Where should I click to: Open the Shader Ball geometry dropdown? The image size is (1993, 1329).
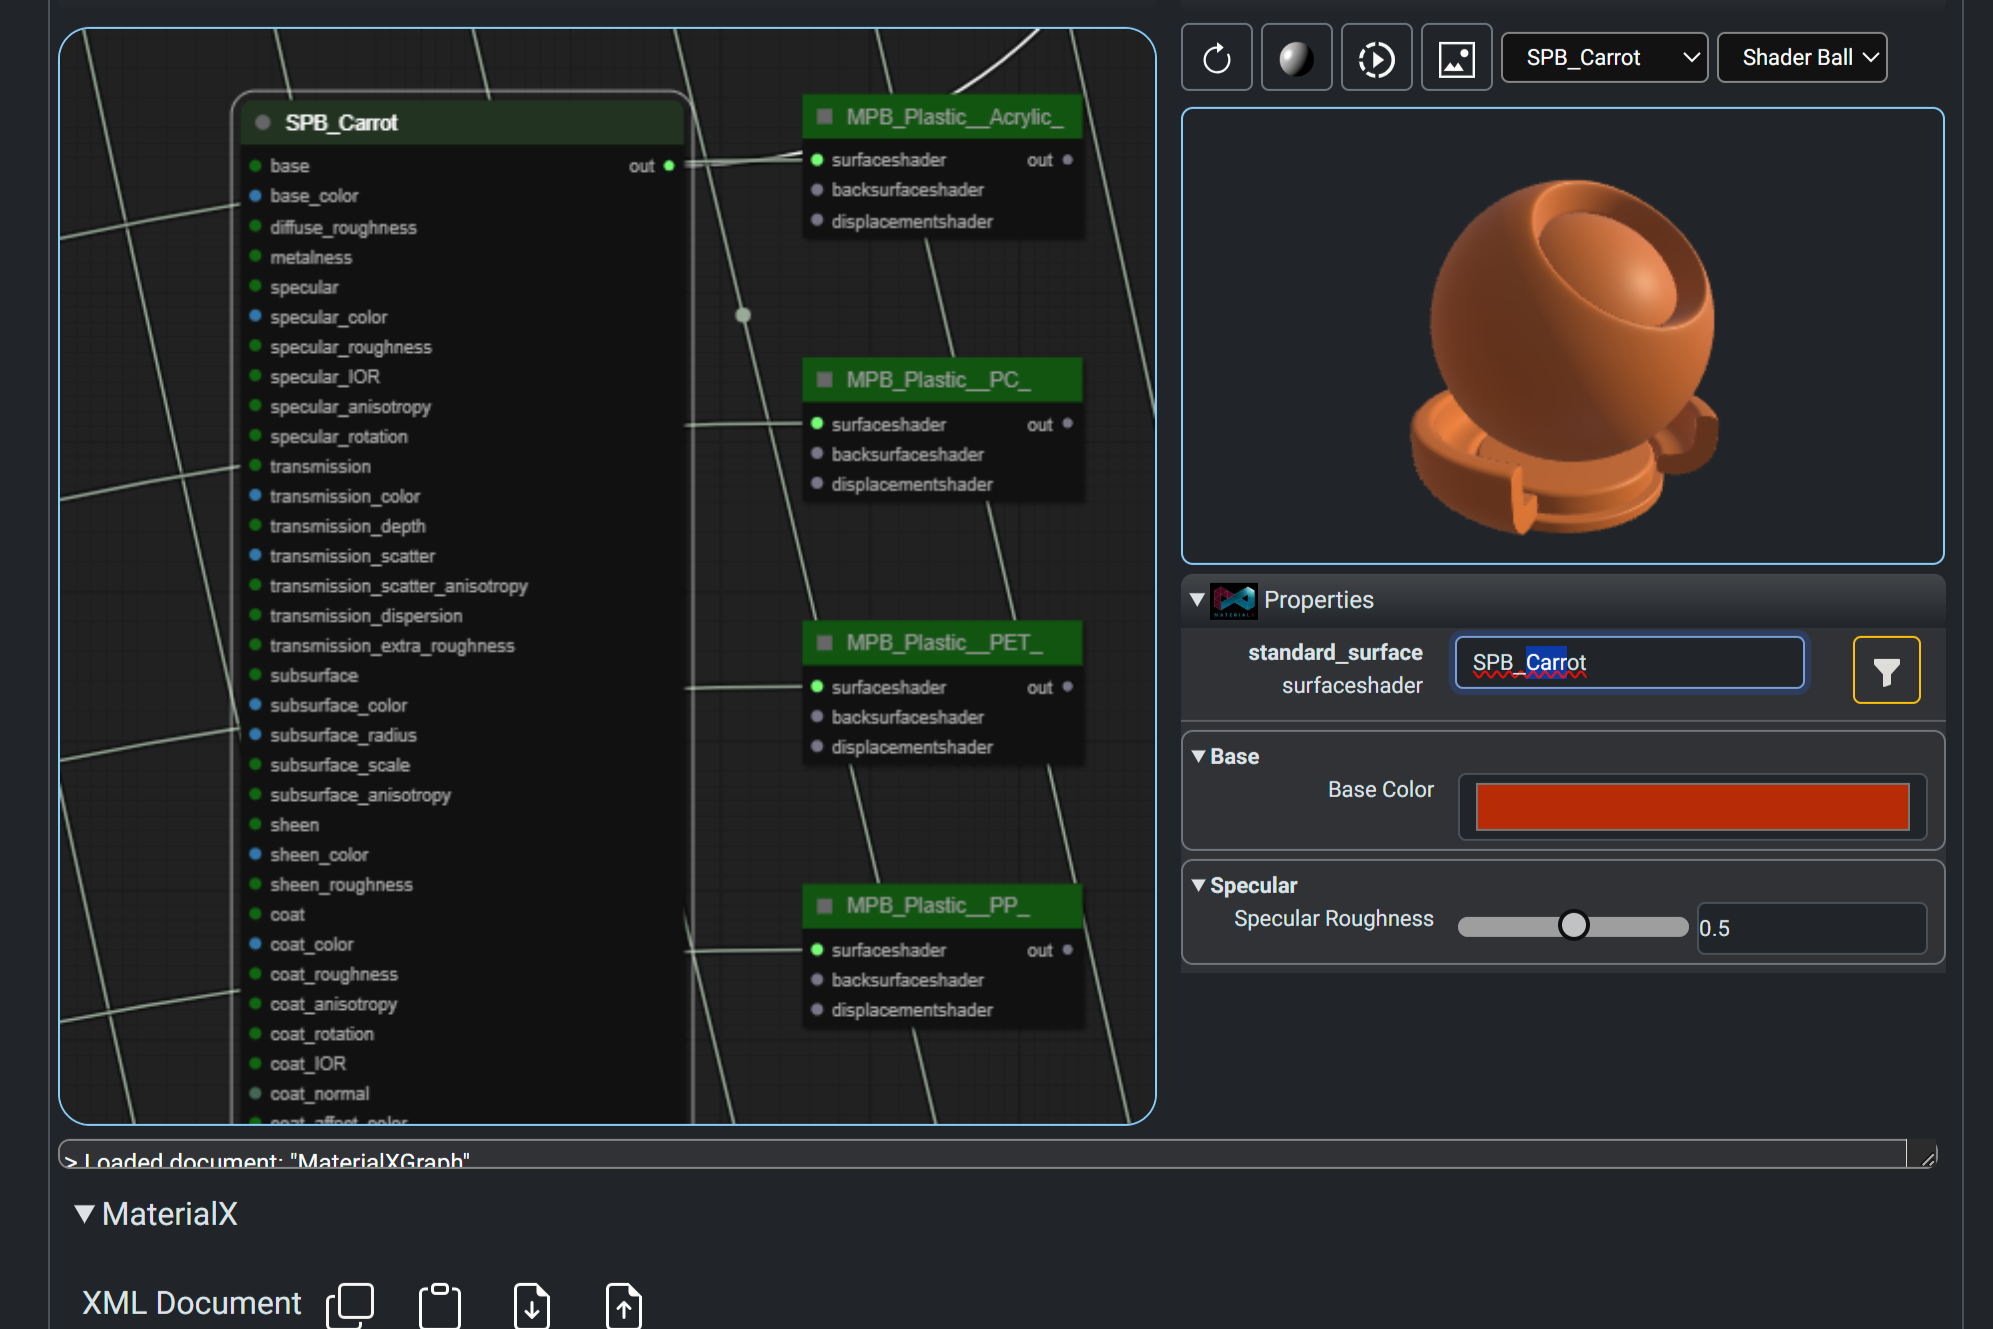(1802, 58)
